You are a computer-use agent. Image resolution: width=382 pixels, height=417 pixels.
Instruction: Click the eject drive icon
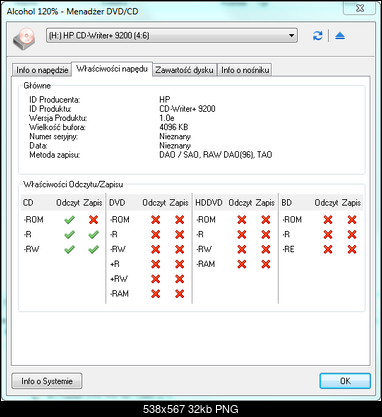pyautogui.click(x=340, y=35)
